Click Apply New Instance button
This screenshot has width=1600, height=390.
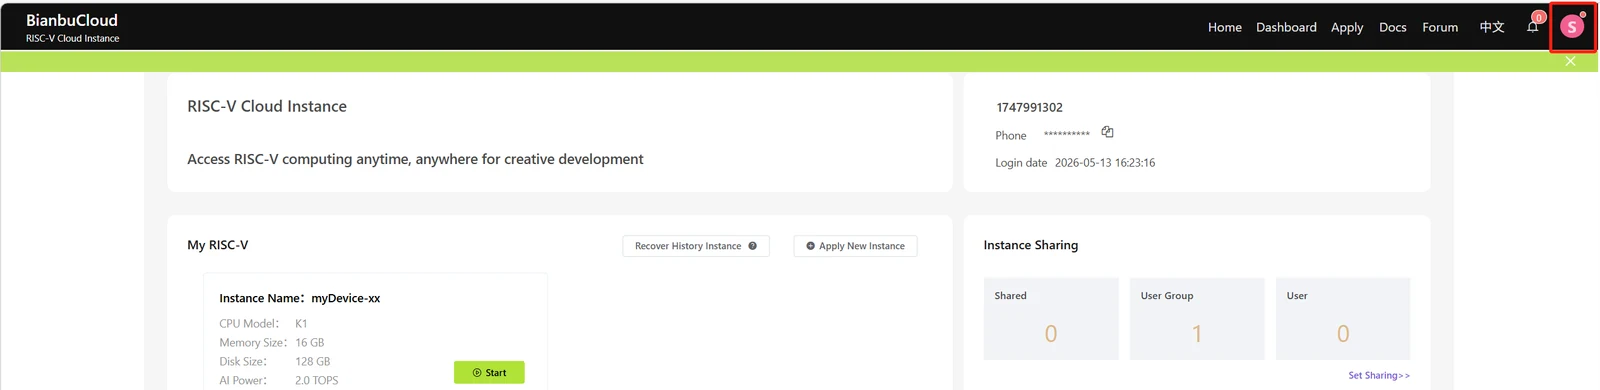(855, 246)
